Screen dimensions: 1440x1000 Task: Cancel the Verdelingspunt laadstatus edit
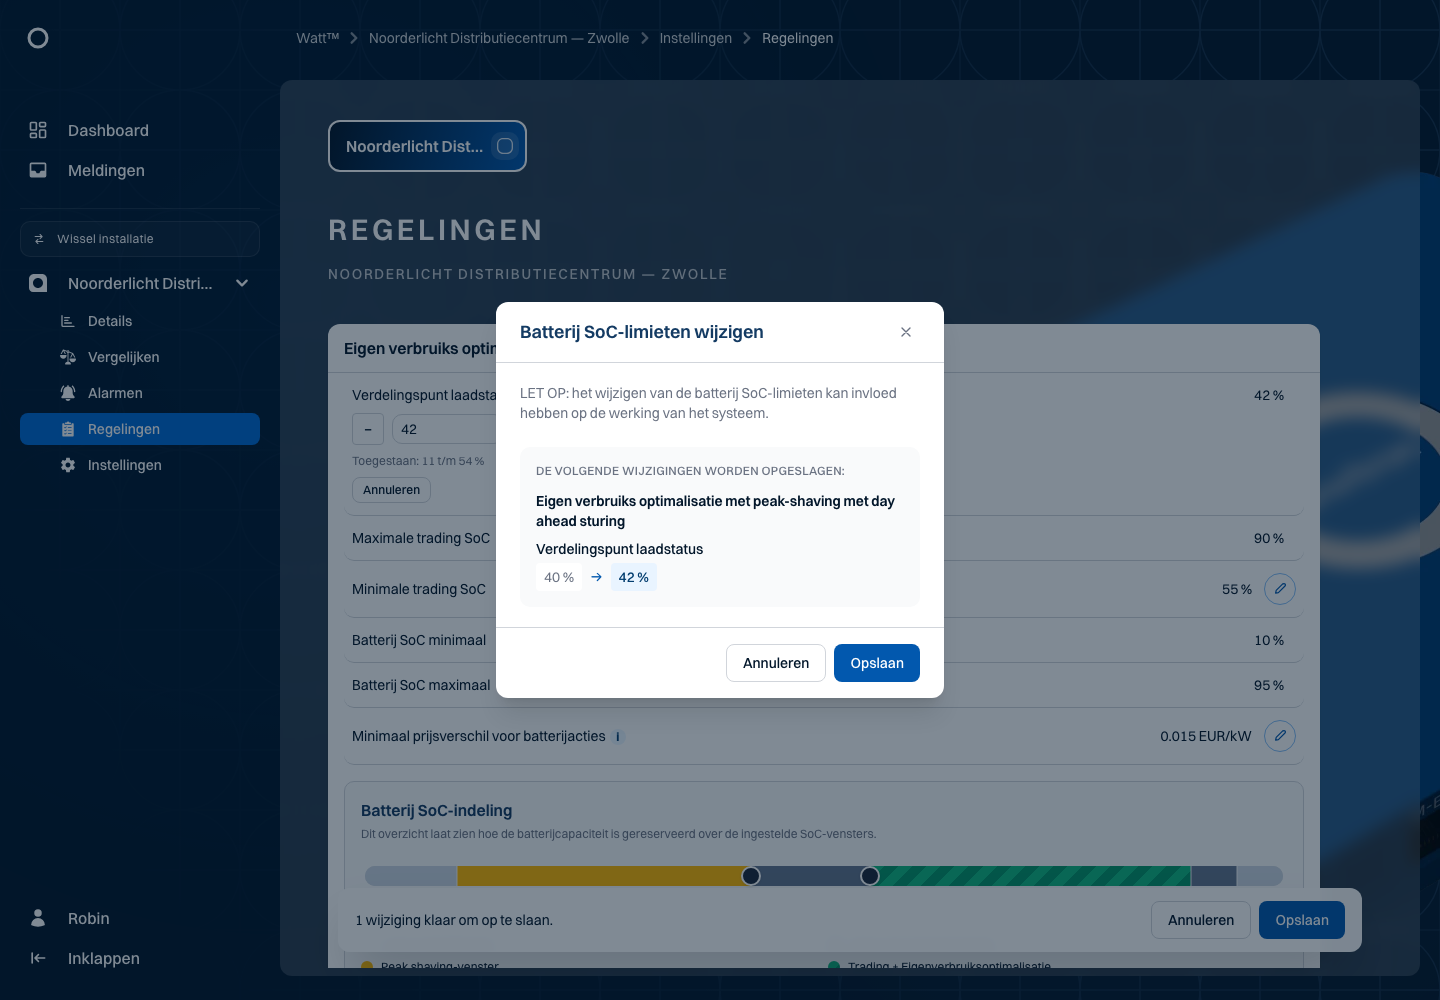coord(392,490)
